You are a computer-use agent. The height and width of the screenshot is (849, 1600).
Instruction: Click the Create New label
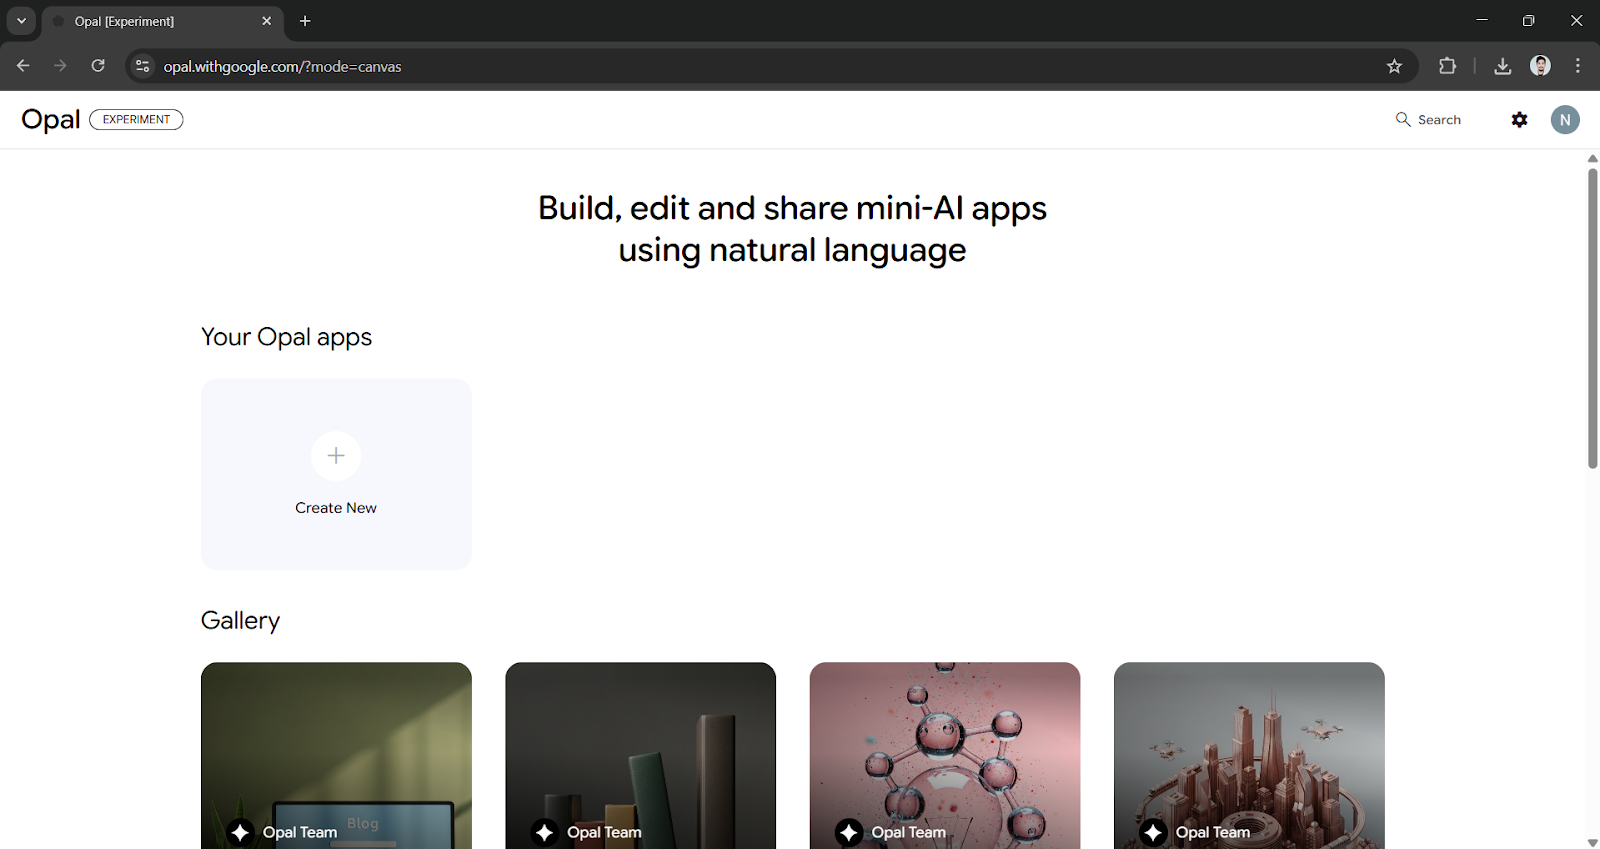[x=336, y=508]
